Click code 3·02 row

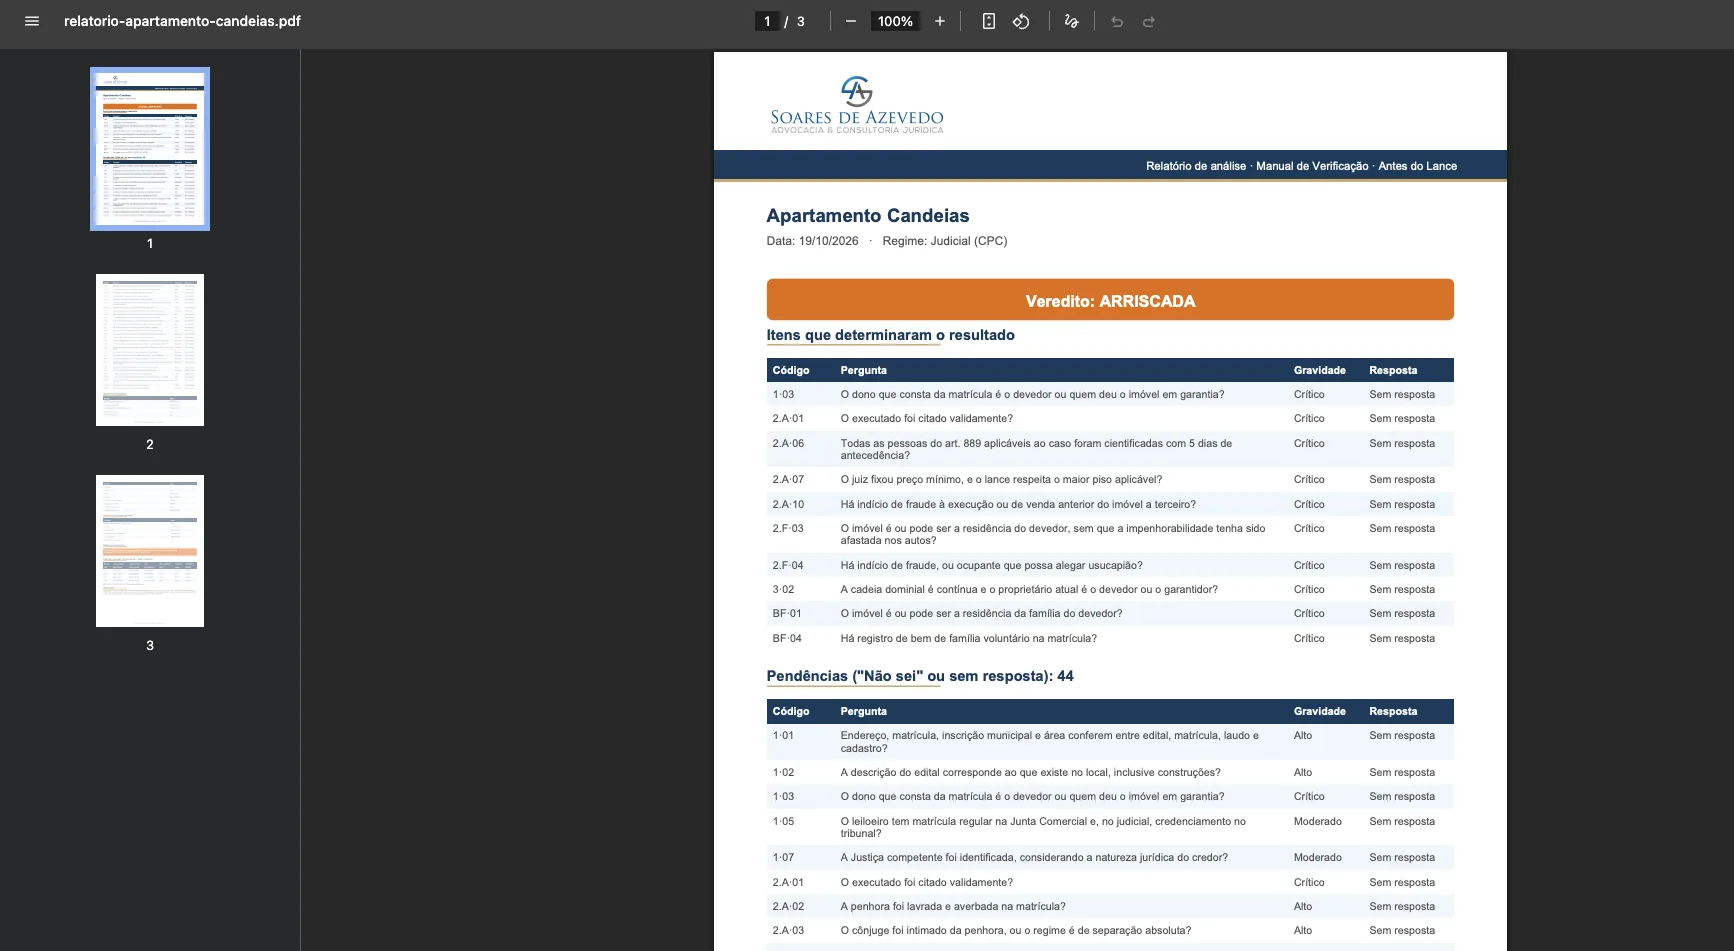(x=1110, y=589)
